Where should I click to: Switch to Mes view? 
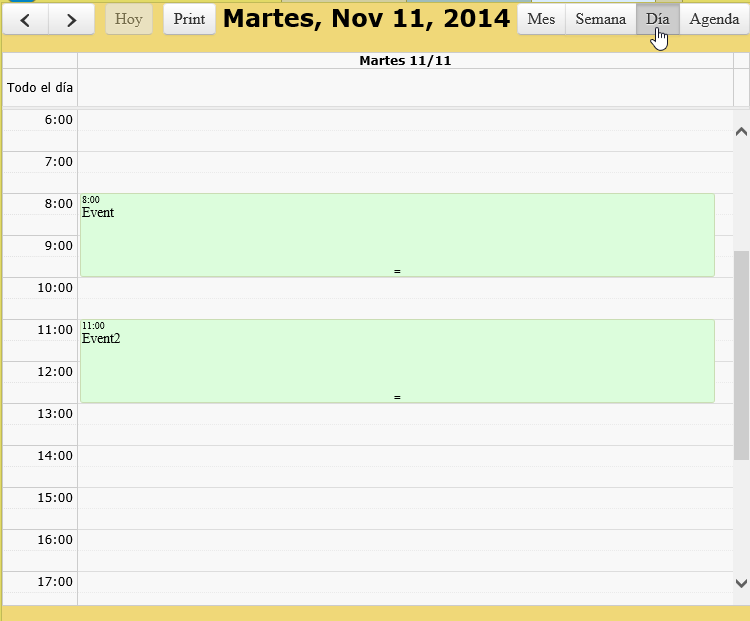(x=541, y=19)
